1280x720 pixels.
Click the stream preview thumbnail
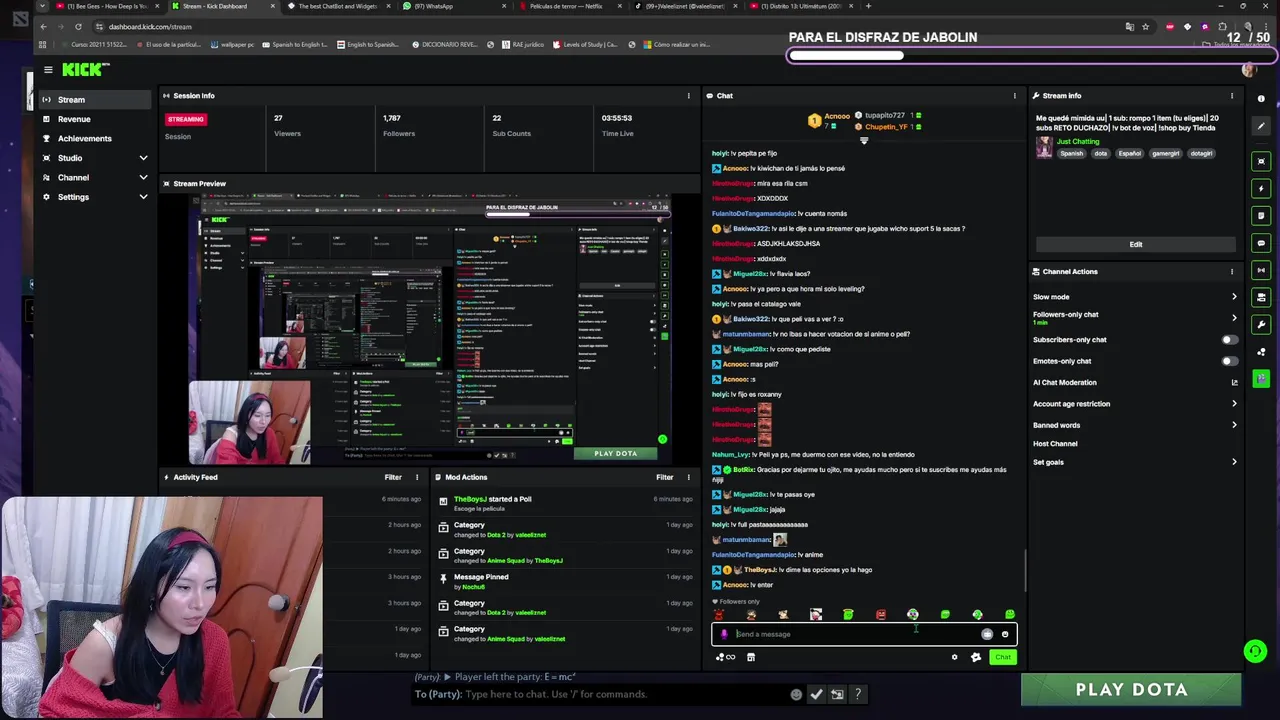(x=431, y=329)
